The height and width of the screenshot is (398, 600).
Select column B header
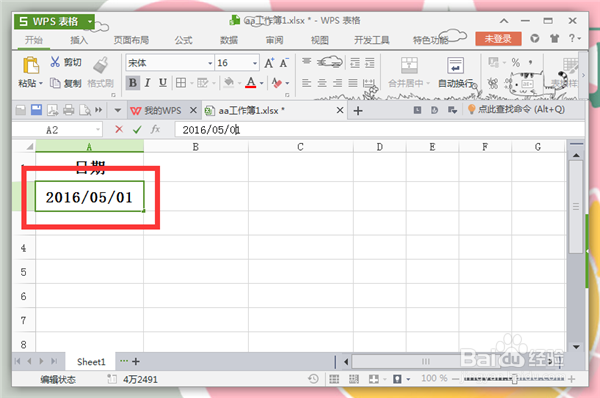(x=196, y=147)
